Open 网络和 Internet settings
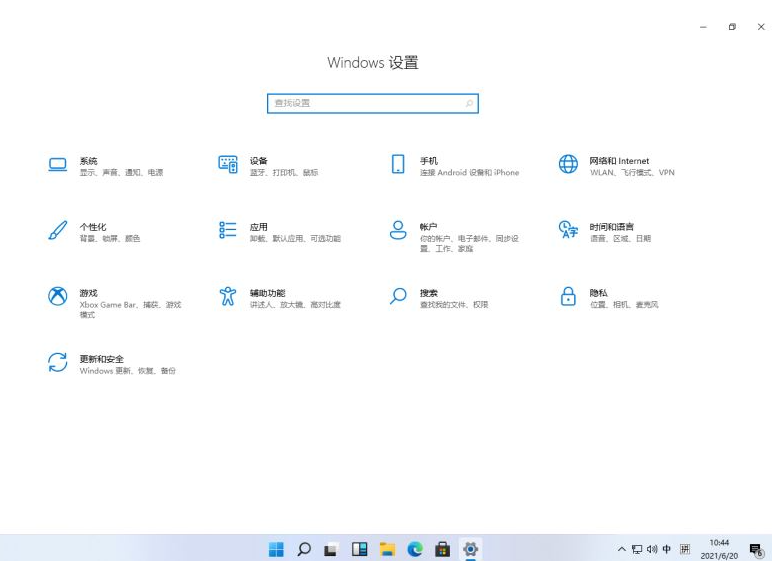Screen dimensions: 776x561 pos(618,161)
